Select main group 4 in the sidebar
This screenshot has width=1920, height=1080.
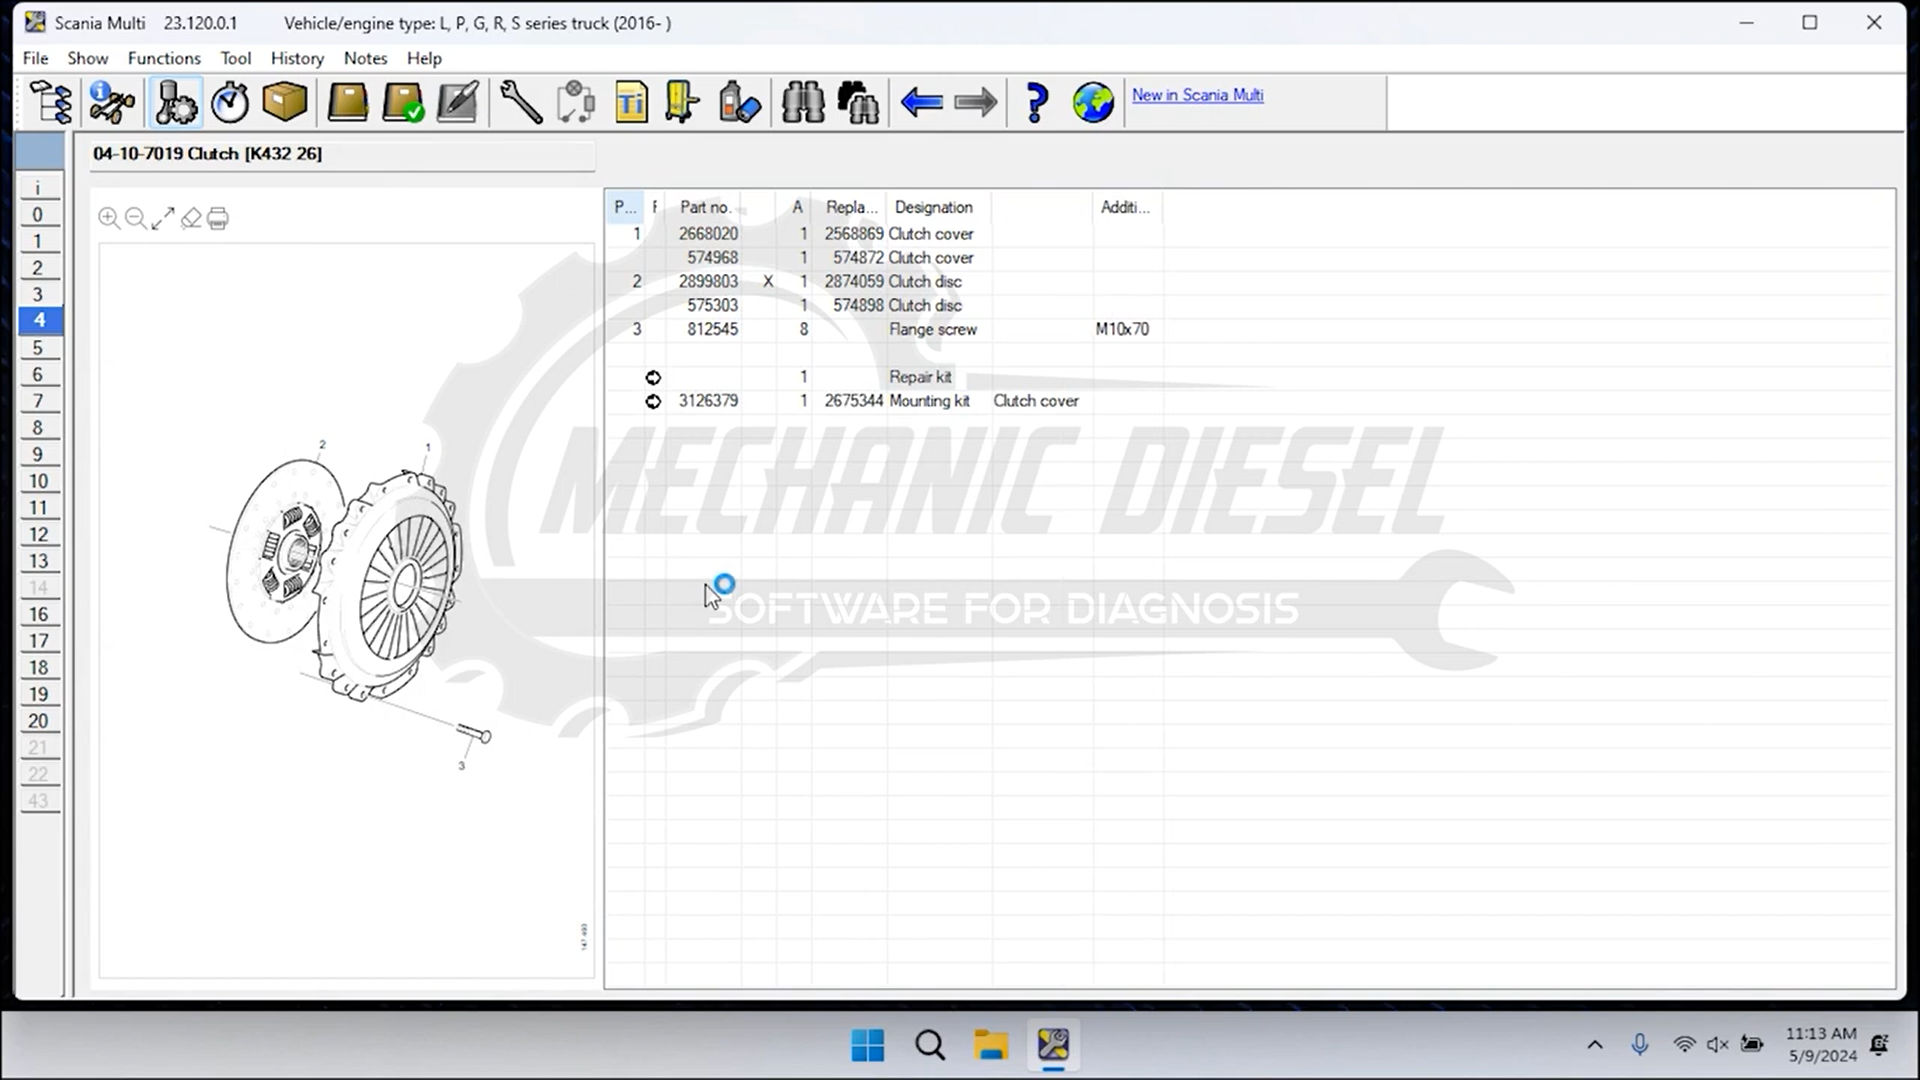[38, 320]
